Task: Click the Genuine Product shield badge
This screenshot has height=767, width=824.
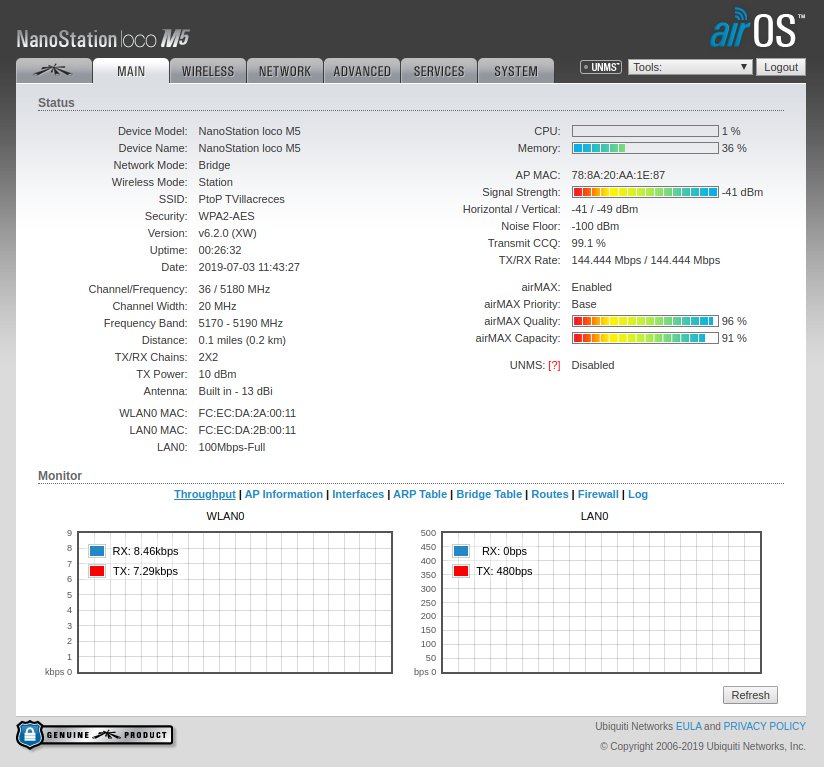Action: click(x=95, y=734)
